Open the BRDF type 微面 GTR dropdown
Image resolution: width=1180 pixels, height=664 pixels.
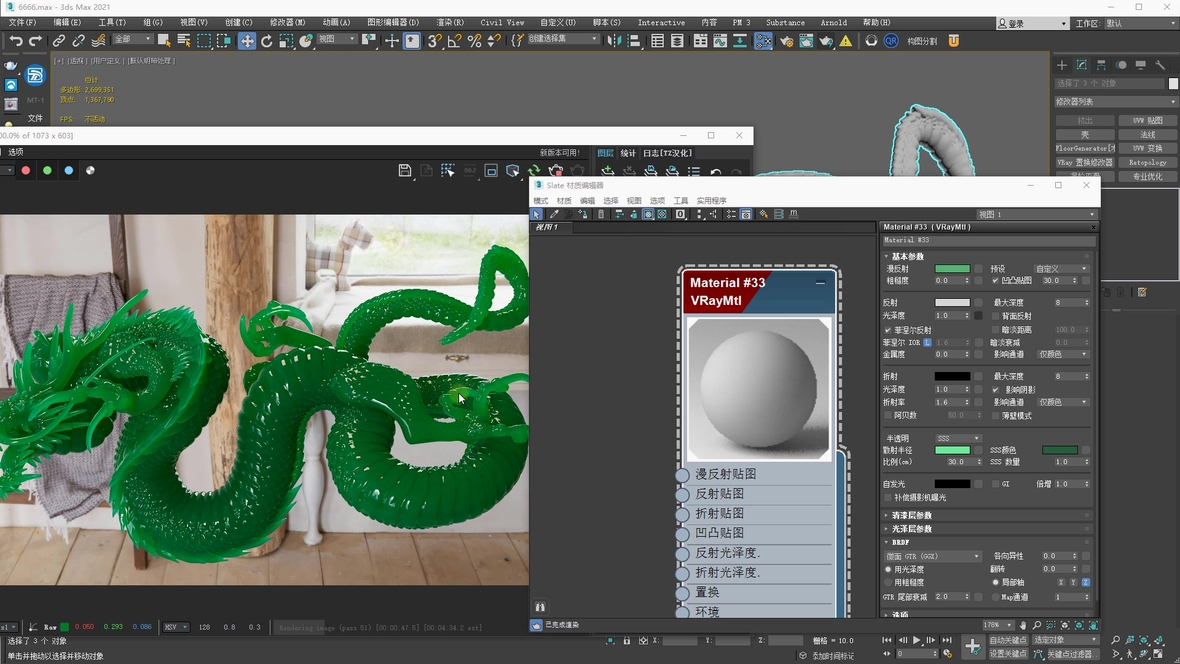[x=932, y=556]
